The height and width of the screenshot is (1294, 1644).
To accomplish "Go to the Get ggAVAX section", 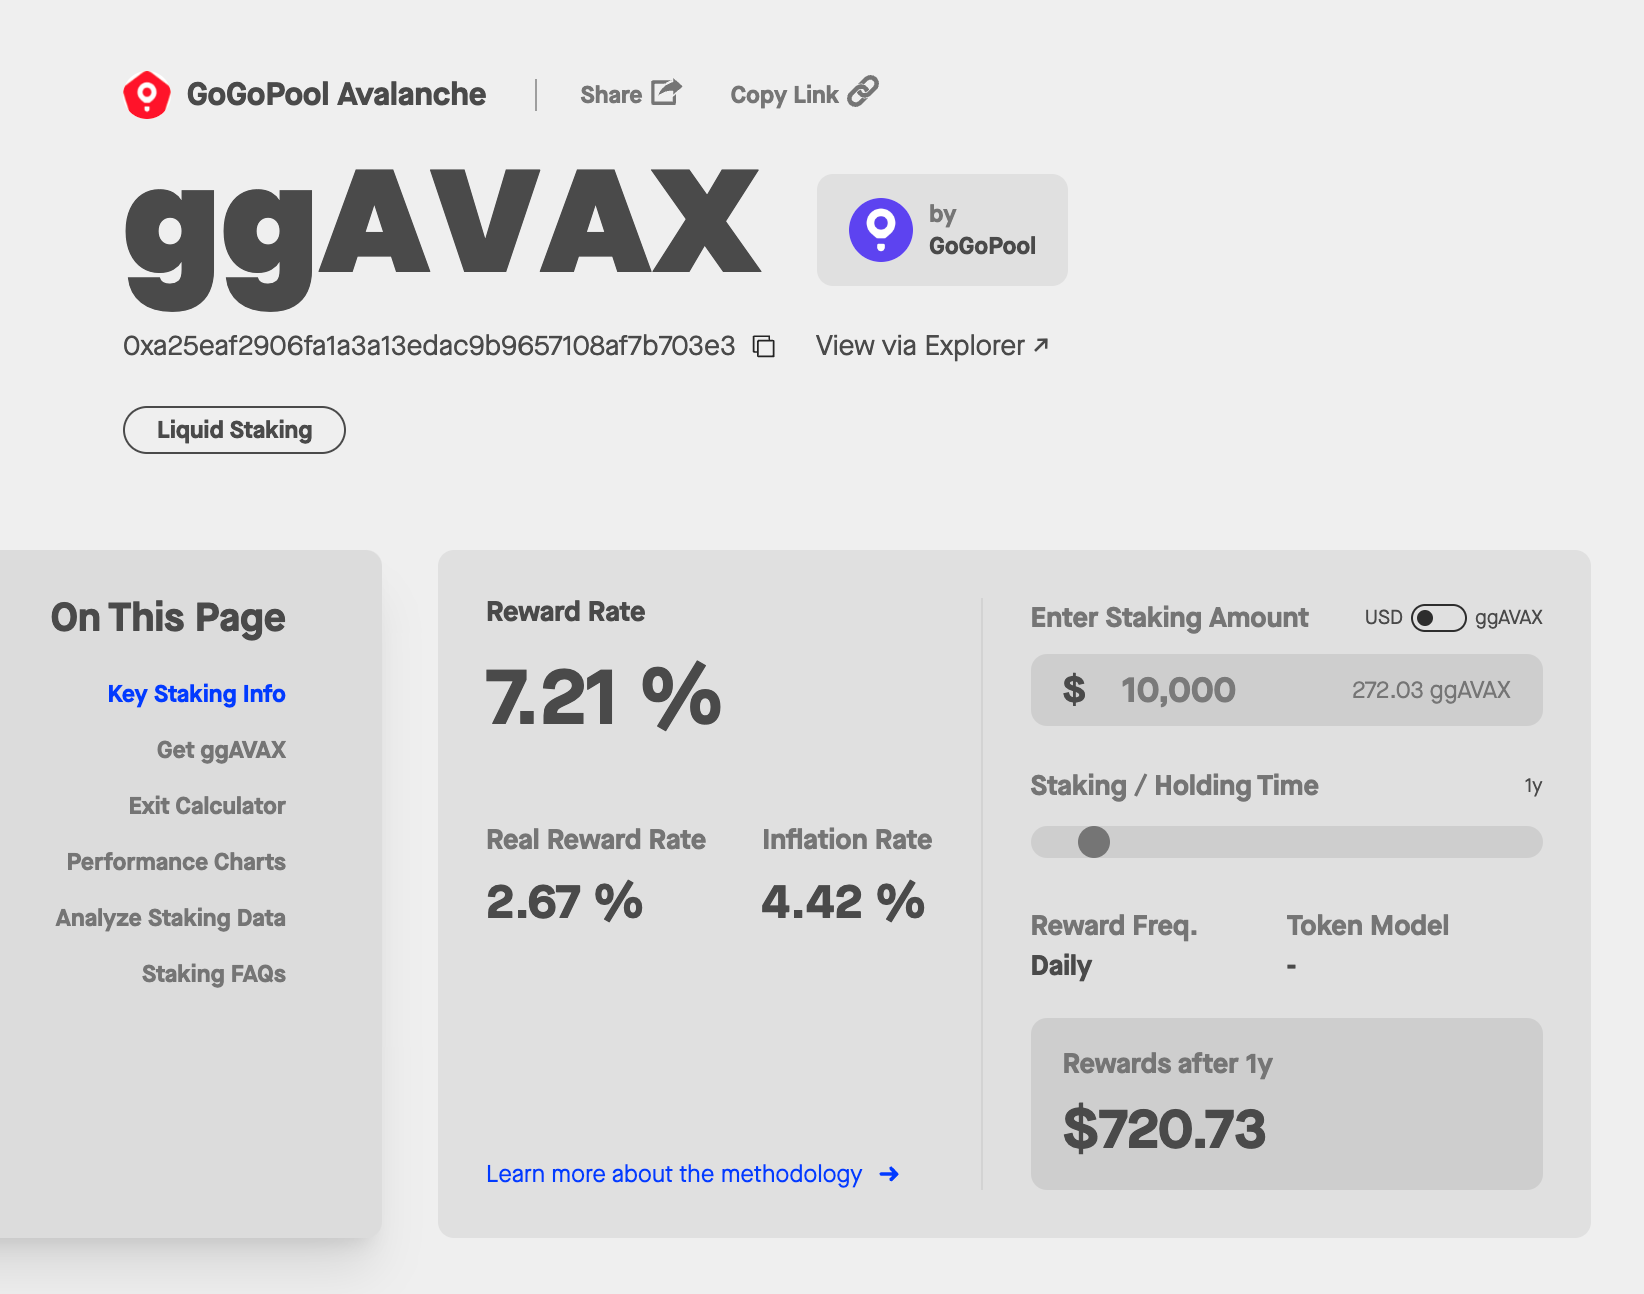I will click(x=221, y=750).
